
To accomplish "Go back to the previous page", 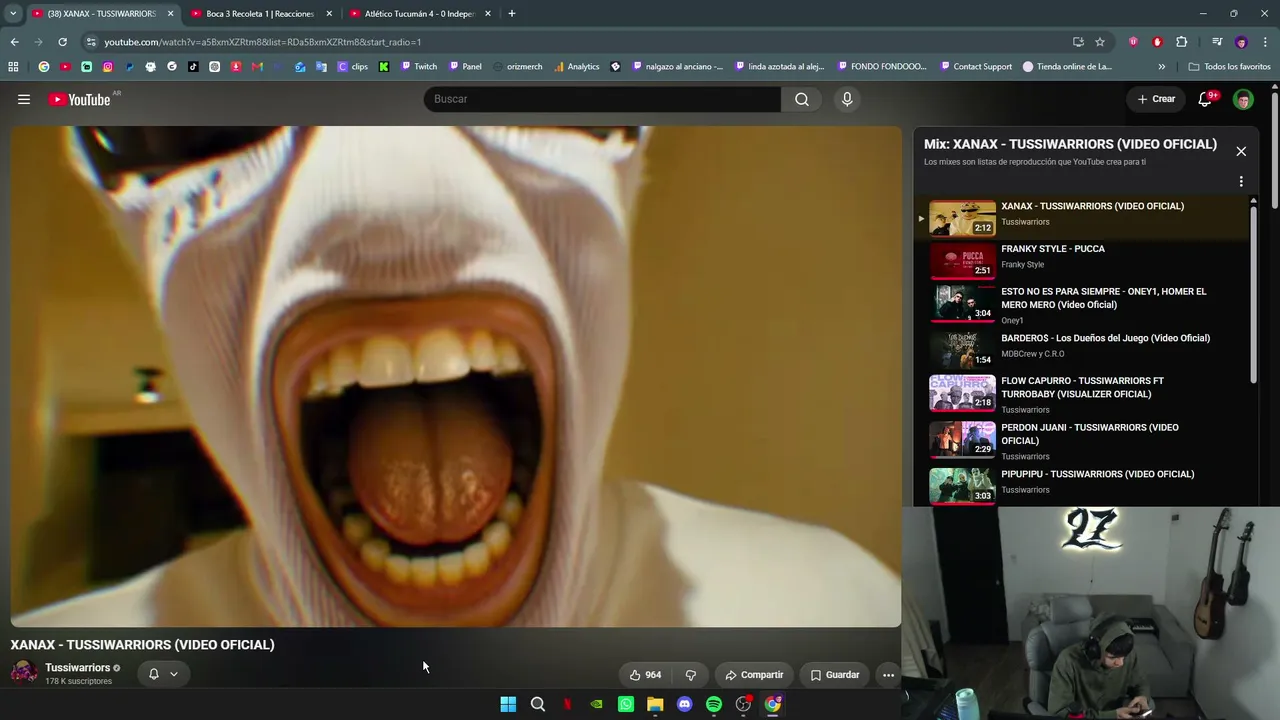I will [x=14, y=42].
